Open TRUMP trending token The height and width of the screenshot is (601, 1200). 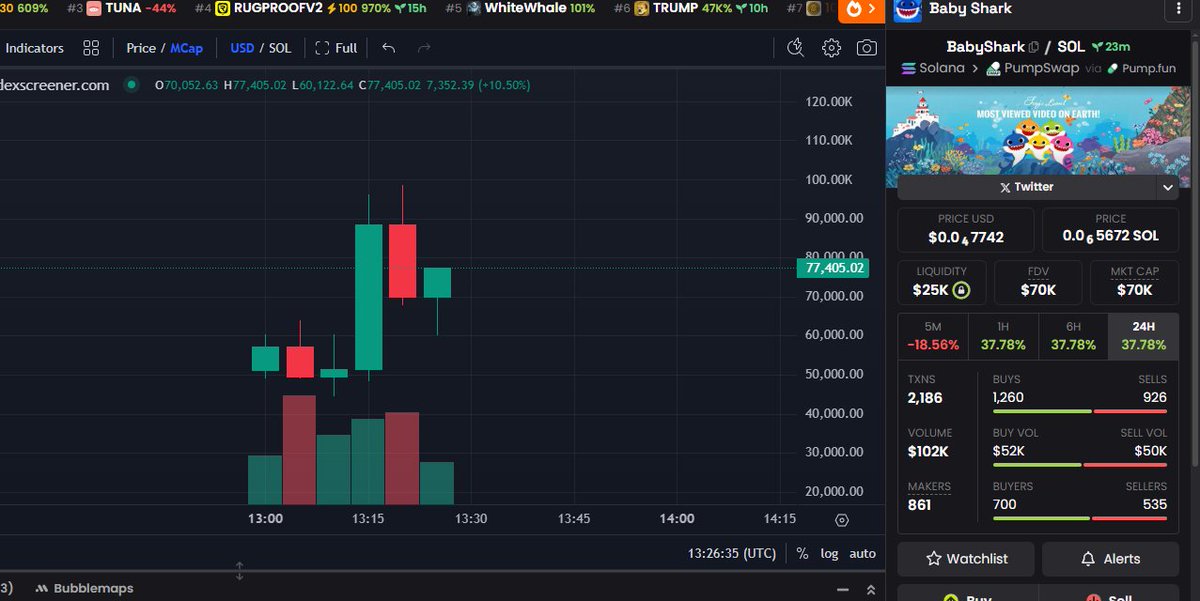[x=691, y=8]
